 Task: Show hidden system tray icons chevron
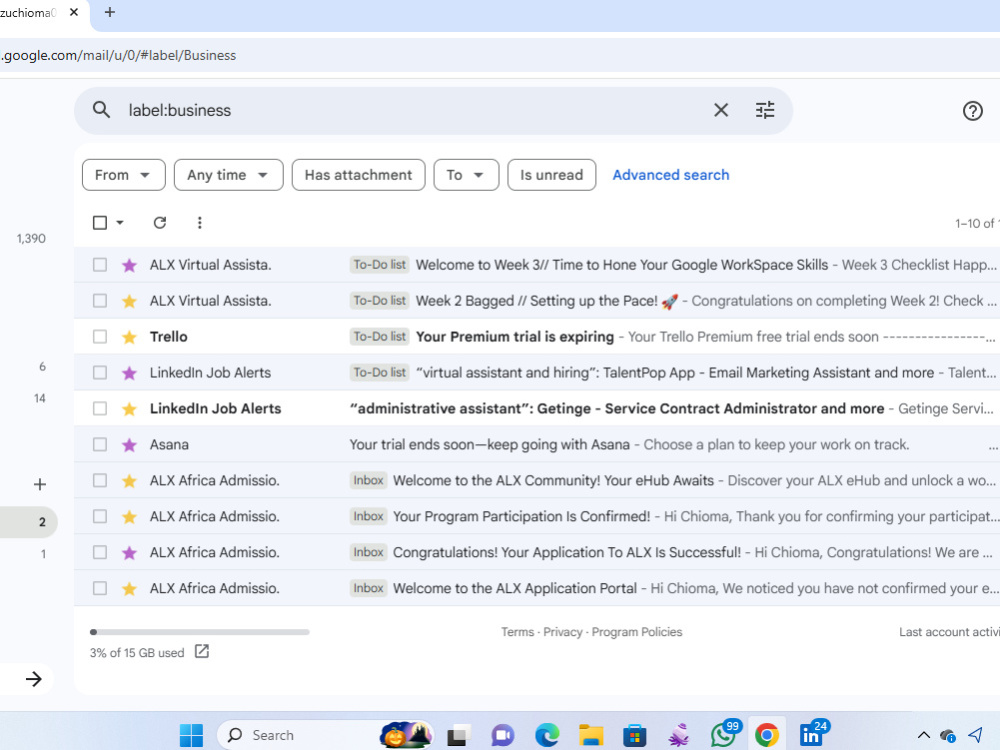(923, 735)
